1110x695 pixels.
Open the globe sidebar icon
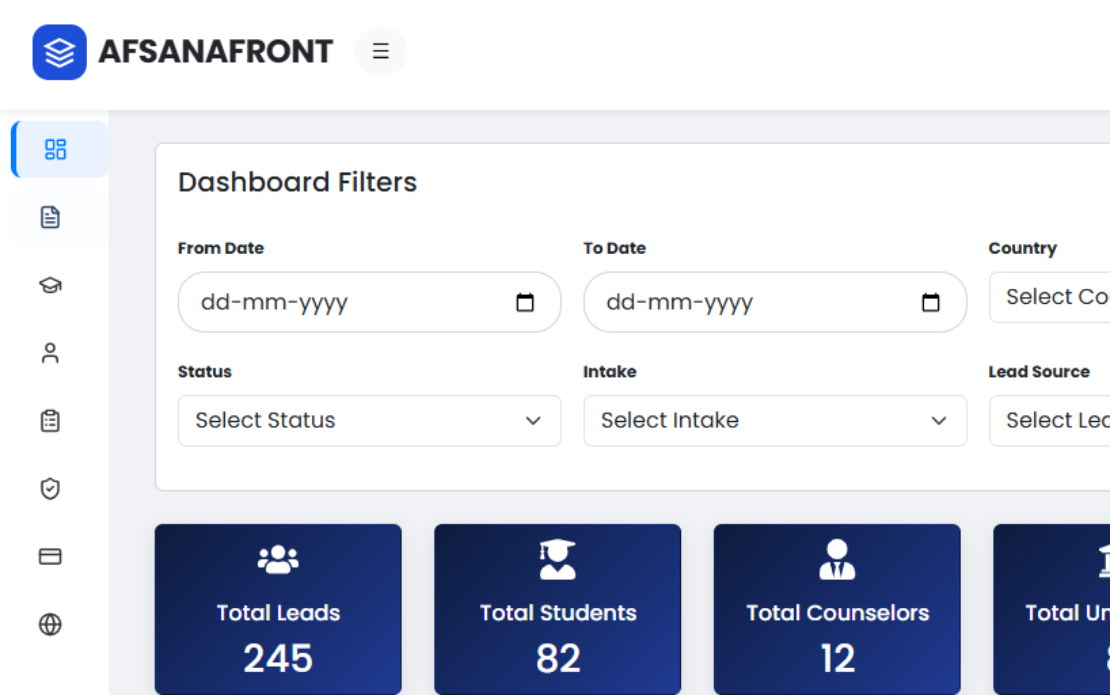tap(50, 624)
